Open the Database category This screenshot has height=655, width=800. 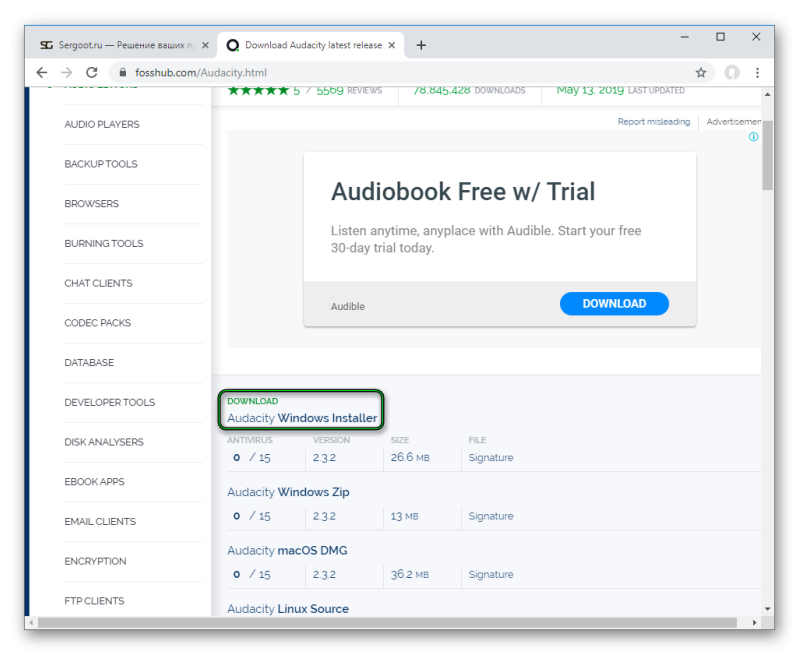[x=89, y=363]
